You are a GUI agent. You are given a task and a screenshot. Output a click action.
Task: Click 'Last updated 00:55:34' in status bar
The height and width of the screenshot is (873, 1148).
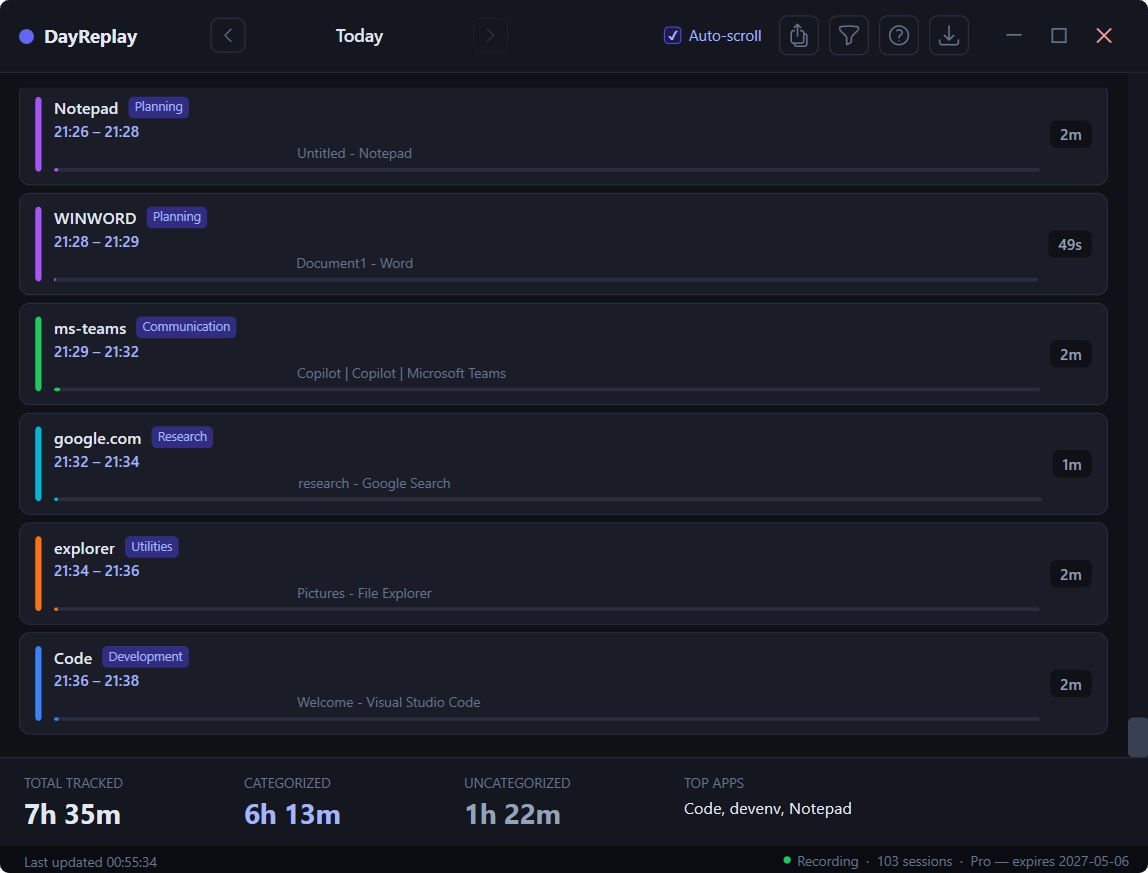pyautogui.click(x=90, y=862)
